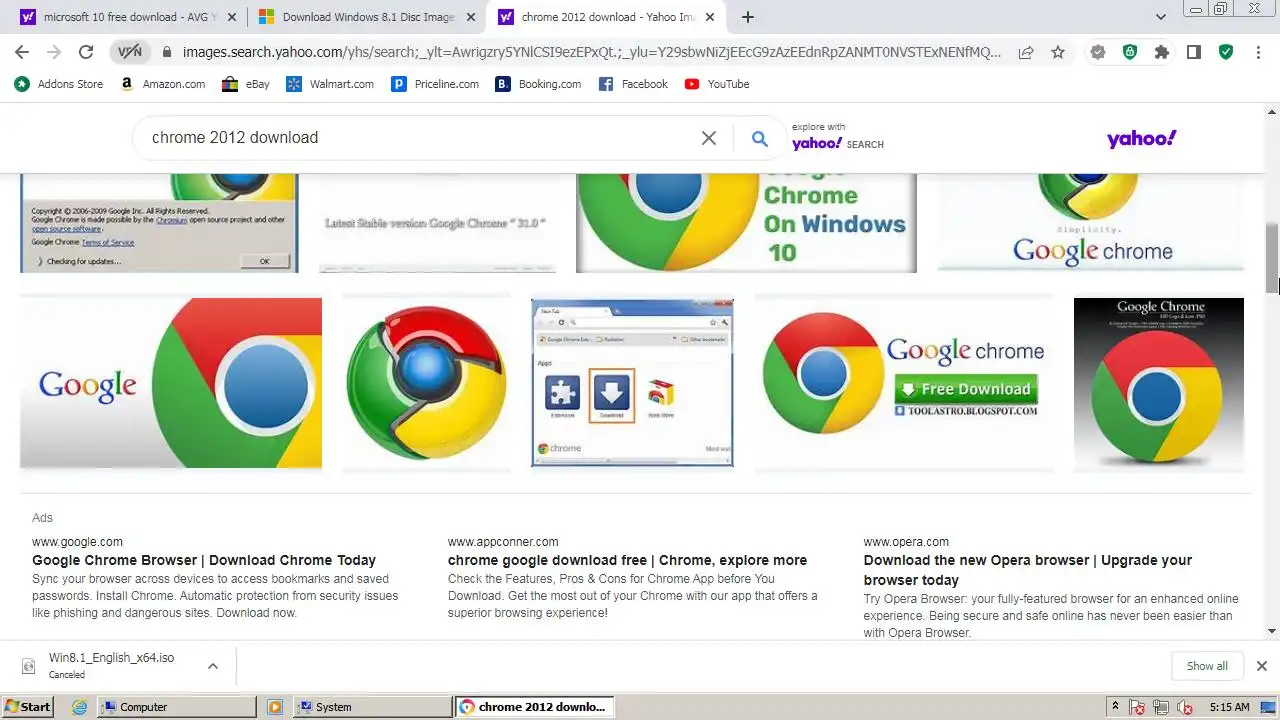This screenshot has height=720, width=1280.
Task: Open the Chrome new tab apps screenshot thumbnail
Action: (x=632, y=383)
